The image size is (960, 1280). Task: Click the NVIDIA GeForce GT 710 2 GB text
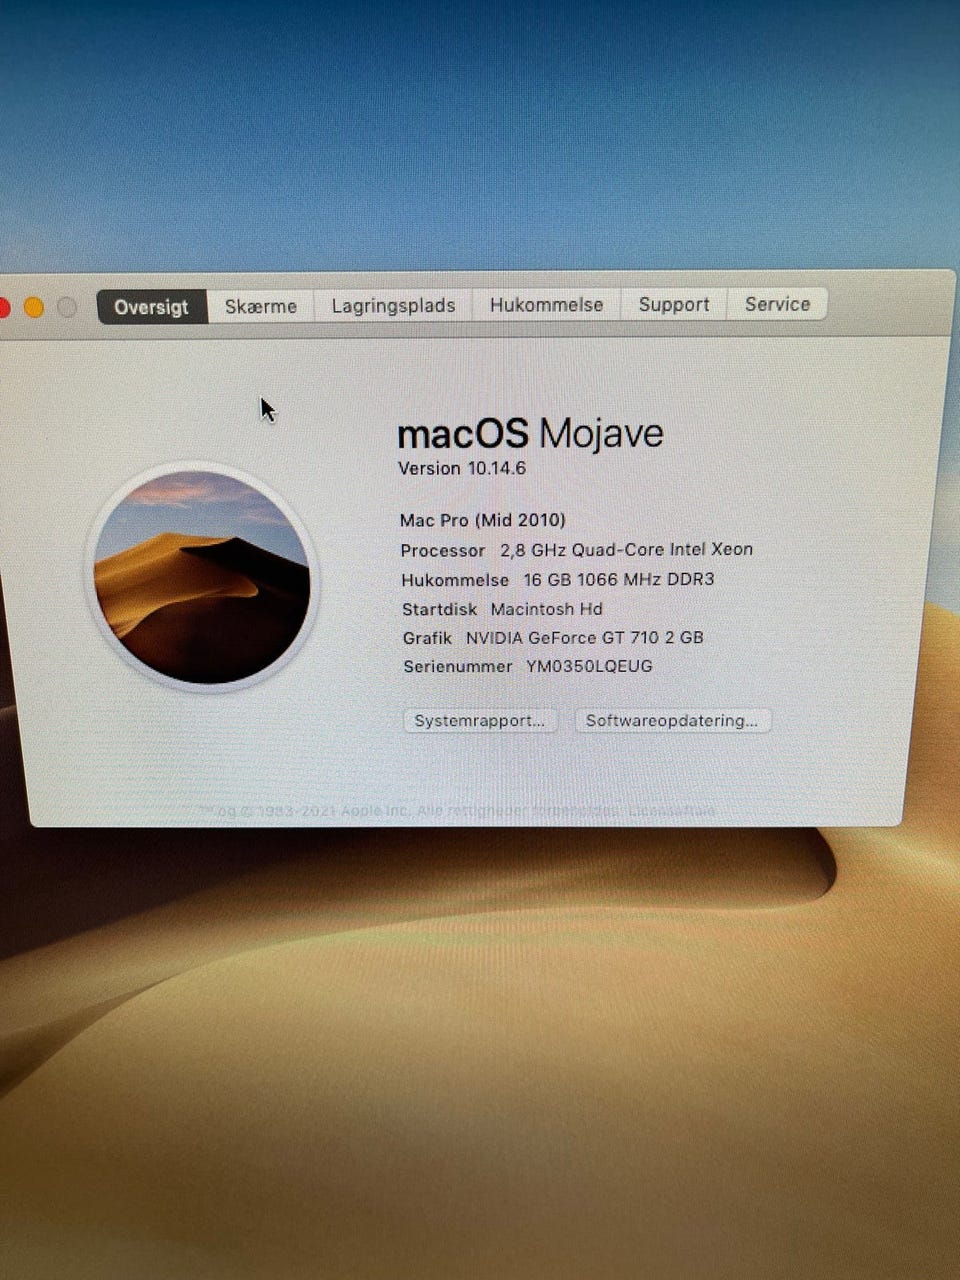(x=585, y=637)
